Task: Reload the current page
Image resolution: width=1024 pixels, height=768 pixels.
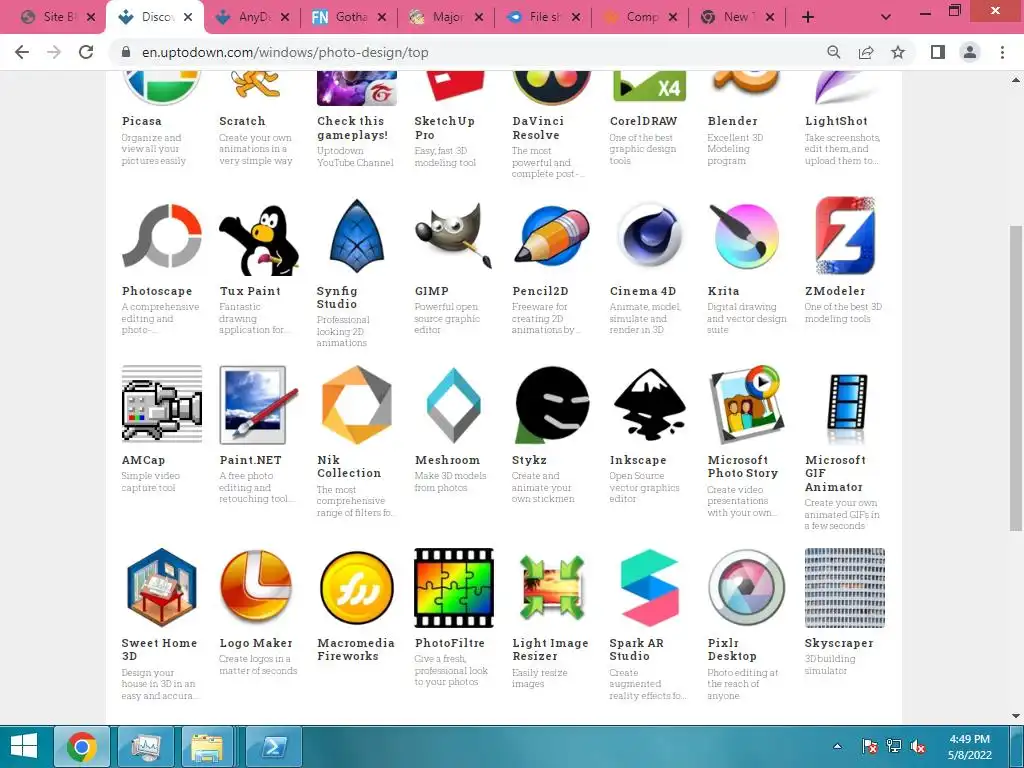Action: point(86,52)
